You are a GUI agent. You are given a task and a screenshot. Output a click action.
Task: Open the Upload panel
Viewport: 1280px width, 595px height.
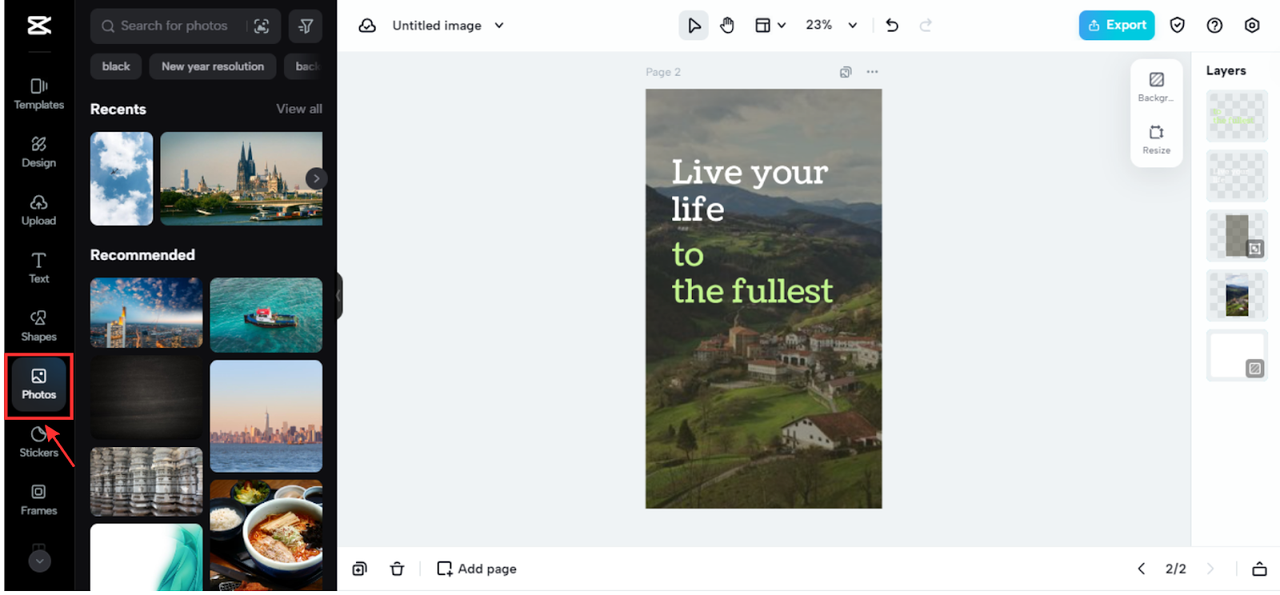[39, 210]
